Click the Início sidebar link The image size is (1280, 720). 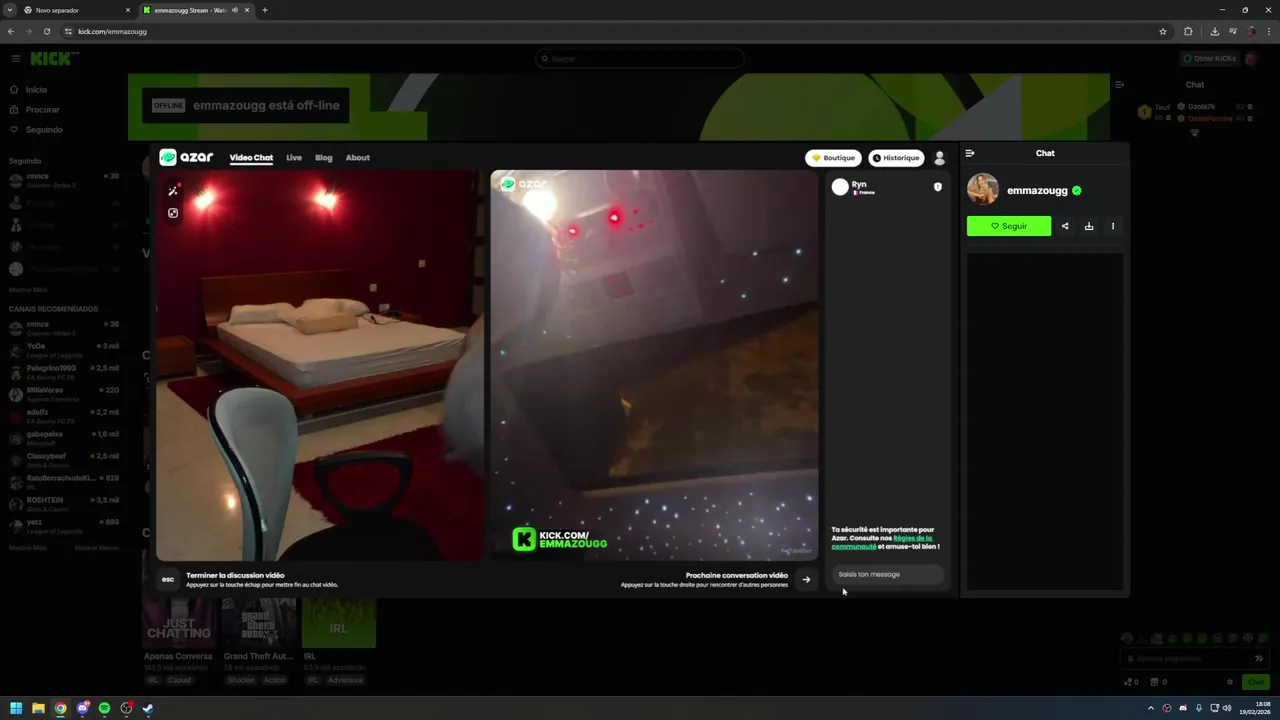[x=36, y=90]
